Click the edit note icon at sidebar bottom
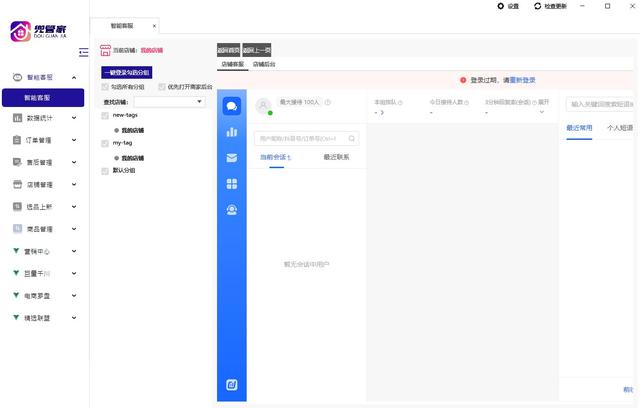Viewport: 640px width, 408px height. pyautogui.click(x=232, y=385)
